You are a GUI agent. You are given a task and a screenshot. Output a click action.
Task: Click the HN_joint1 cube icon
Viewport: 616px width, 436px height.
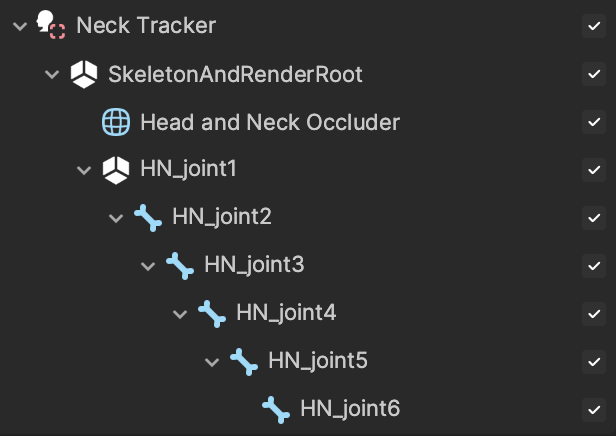click(116, 170)
